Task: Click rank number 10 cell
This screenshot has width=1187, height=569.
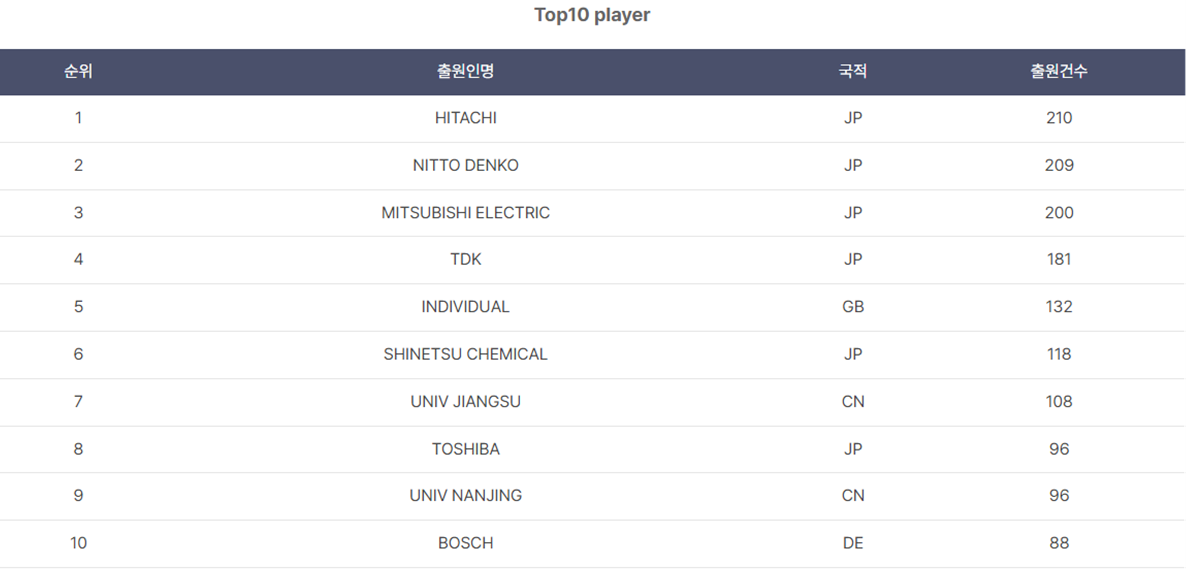Action: [x=78, y=543]
